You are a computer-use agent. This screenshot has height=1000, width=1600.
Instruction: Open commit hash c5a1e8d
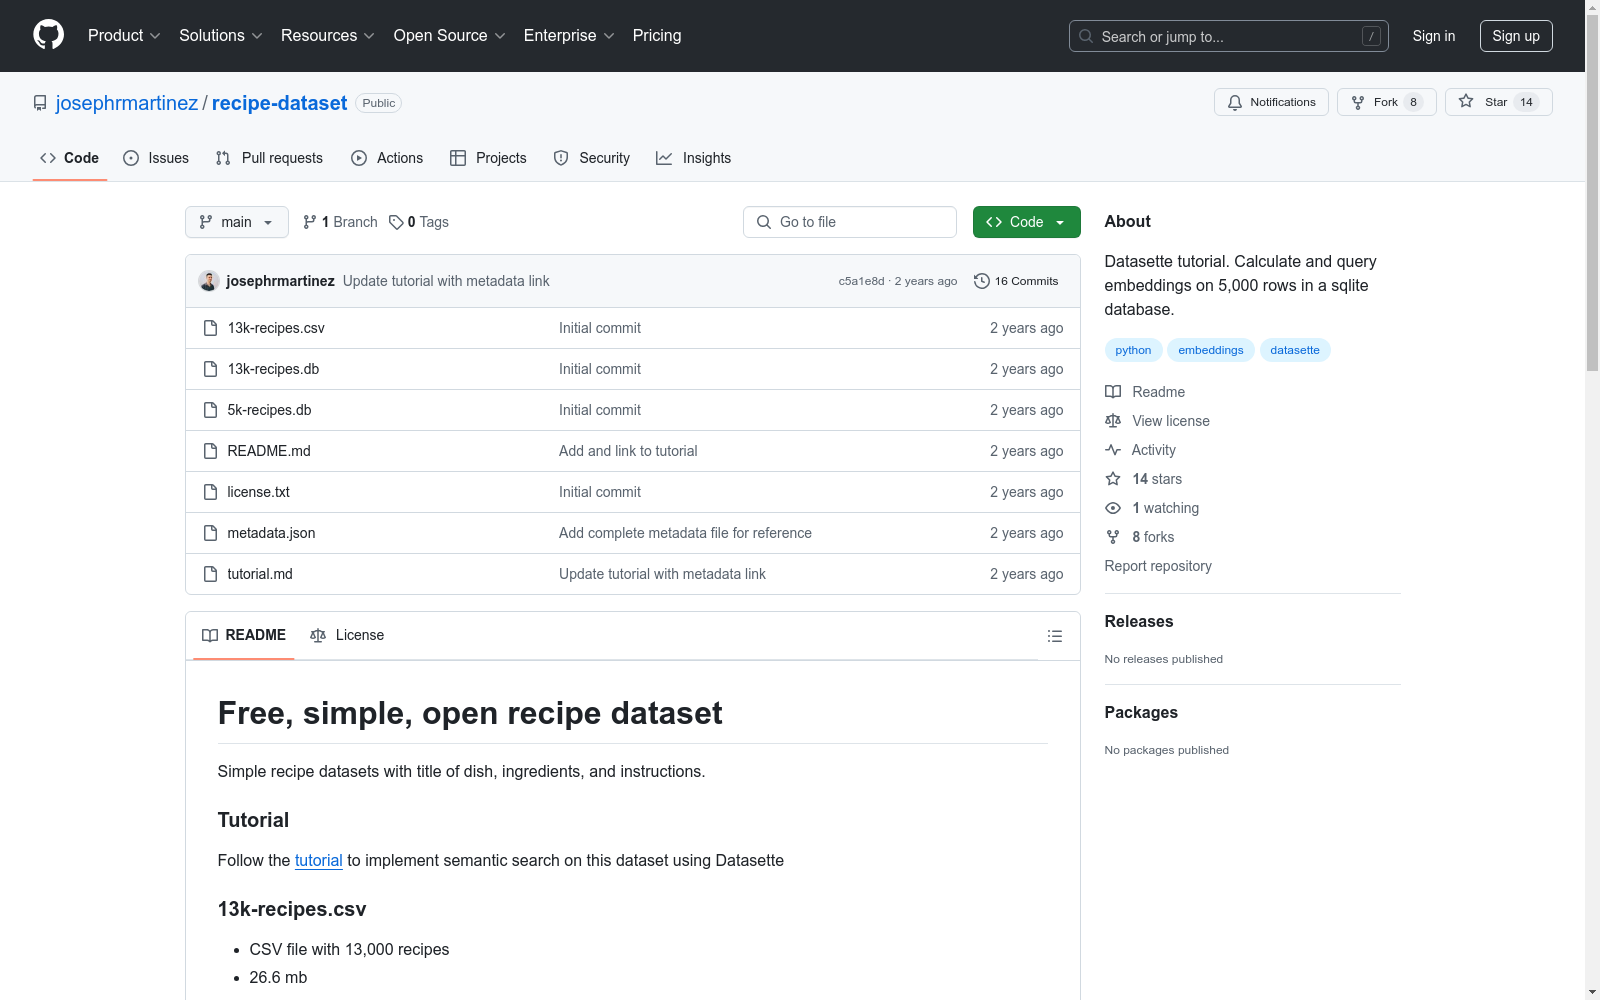861,281
